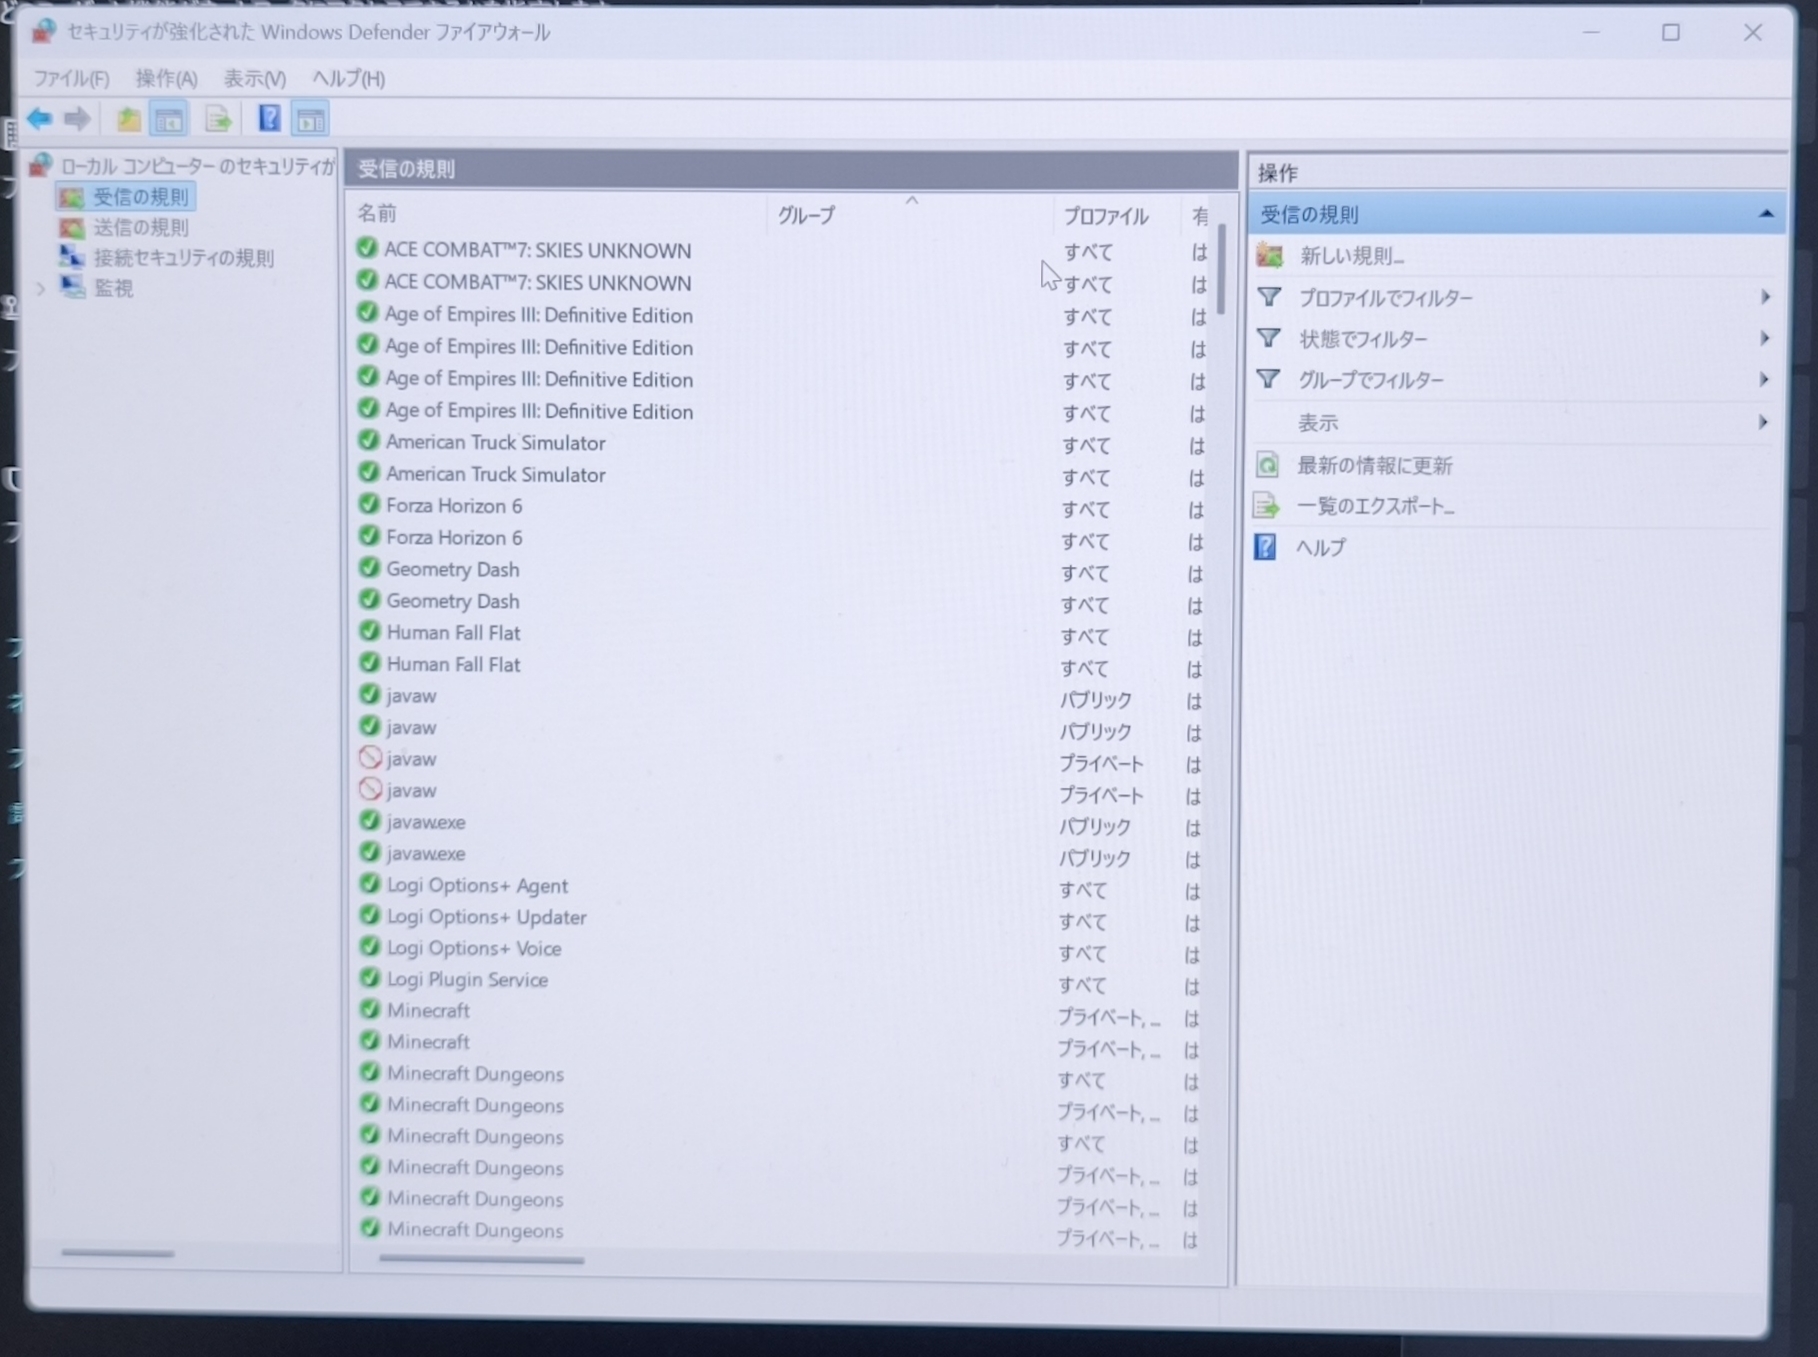
Task: Click green check icon of Logi Options+ Voice
Action: (x=369, y=947)
